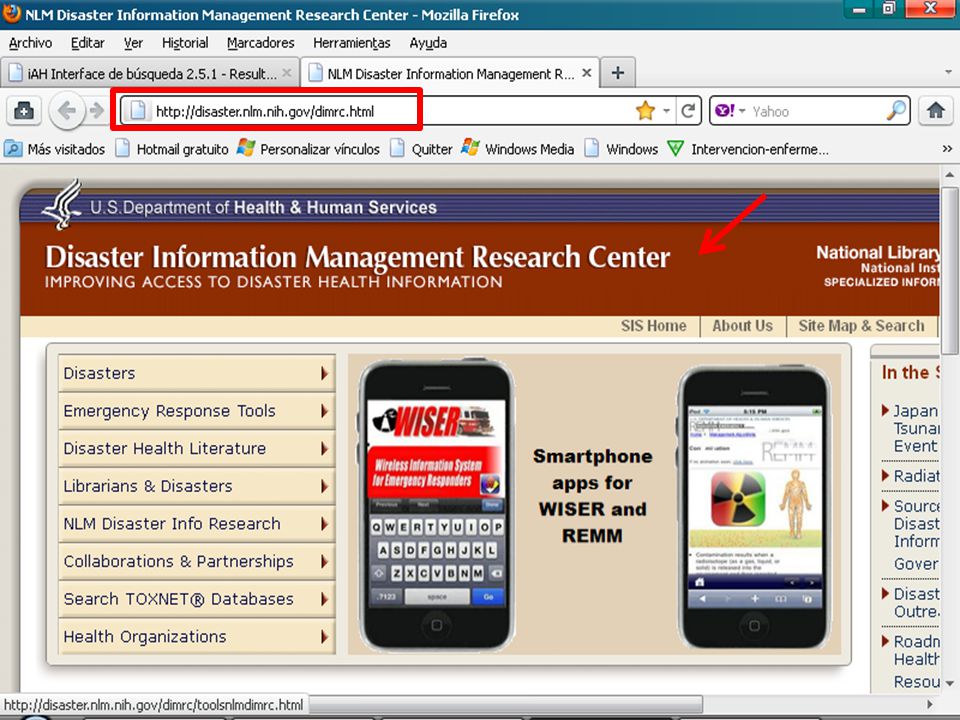Go to SIS Home
Image resolution: width=960 pixels, height=720 pixels.
[653, 326]
